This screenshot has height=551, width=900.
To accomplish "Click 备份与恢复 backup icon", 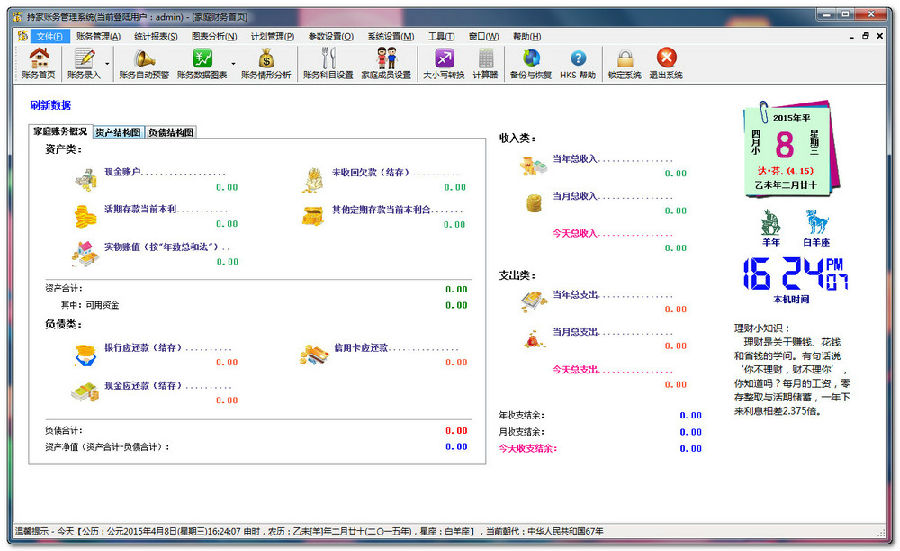I will (531, 64).
